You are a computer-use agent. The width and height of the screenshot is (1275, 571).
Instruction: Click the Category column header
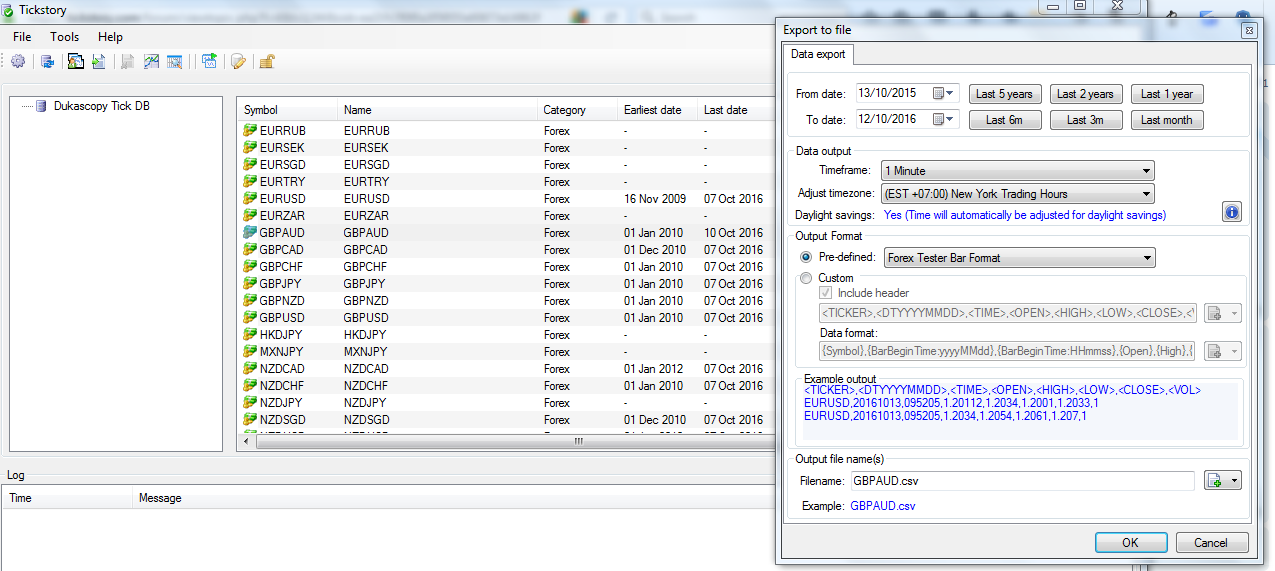[x=577, y=110]
